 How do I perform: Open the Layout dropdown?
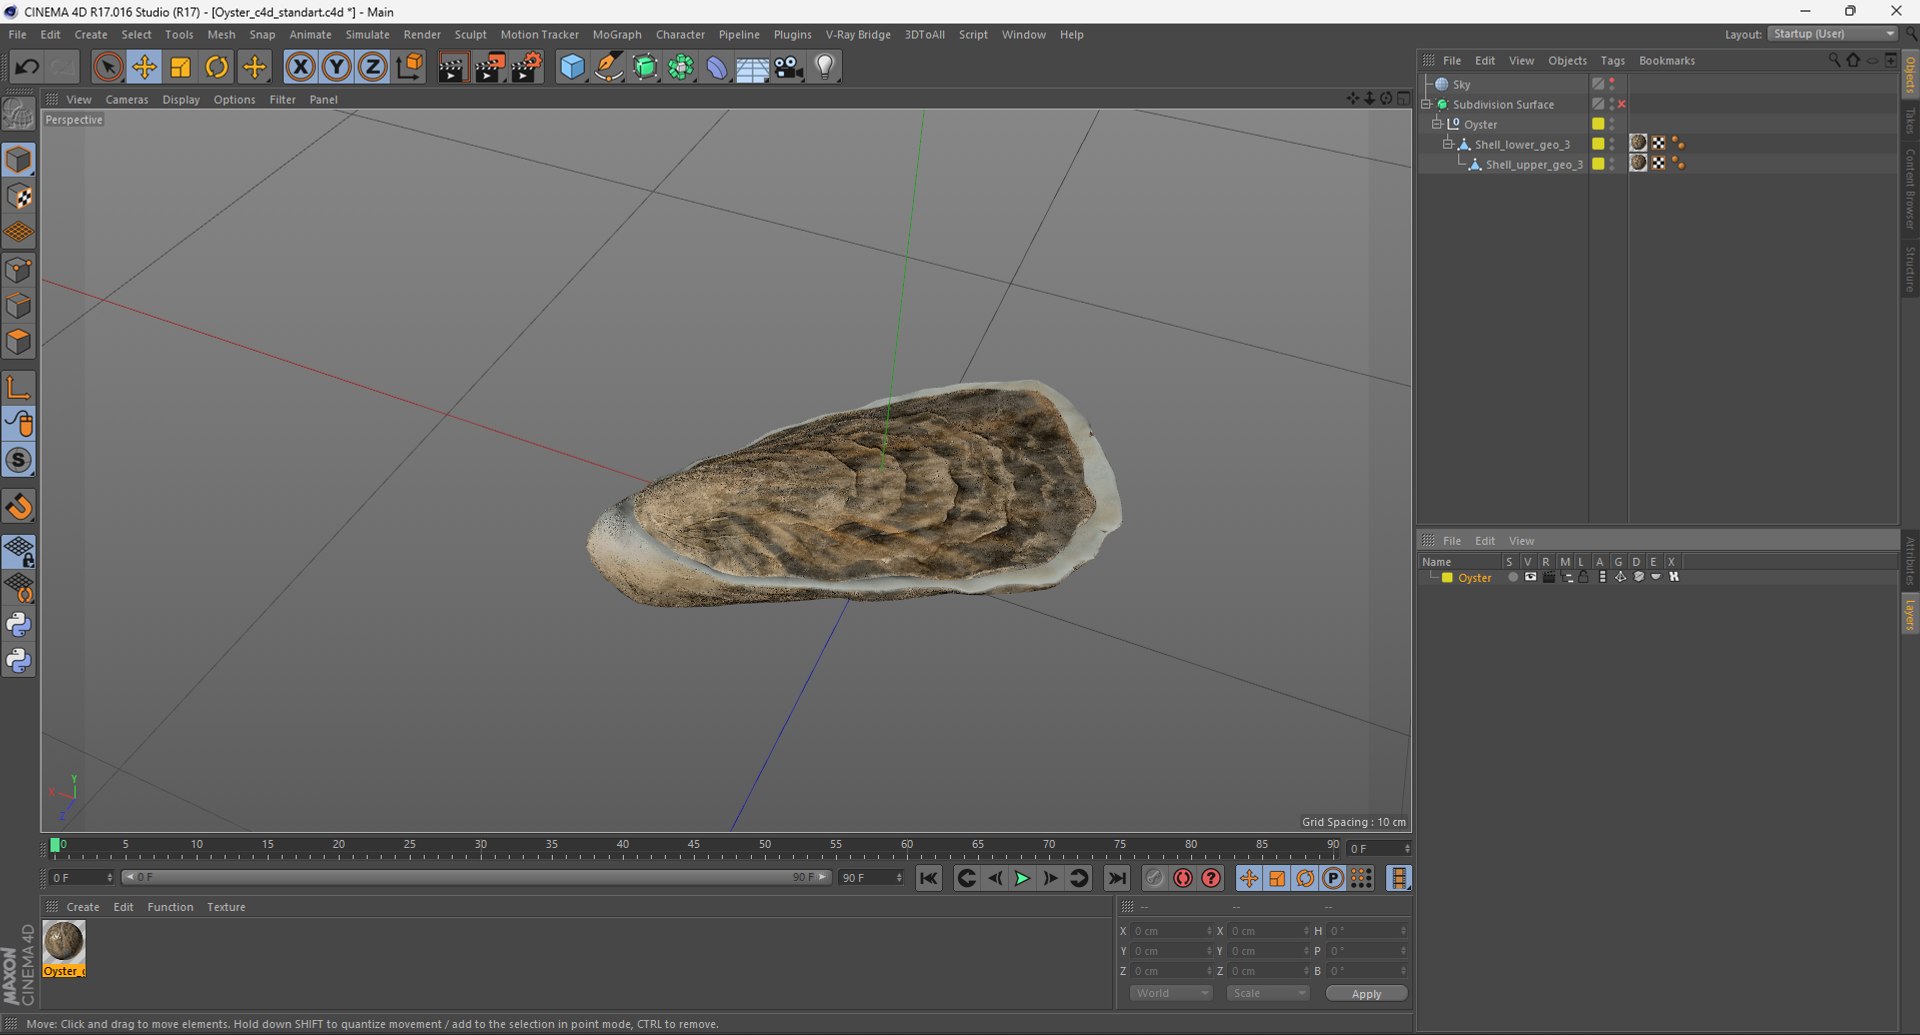(x=1833, y=34)
